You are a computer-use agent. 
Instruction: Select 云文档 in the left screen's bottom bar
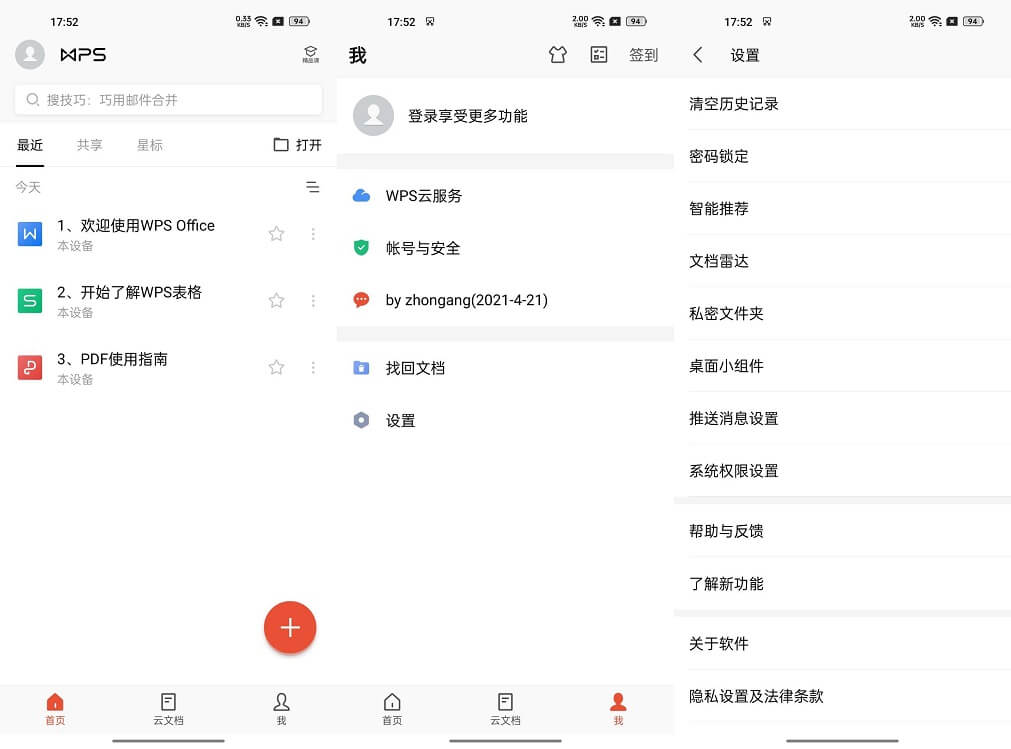tap(168, 709)
